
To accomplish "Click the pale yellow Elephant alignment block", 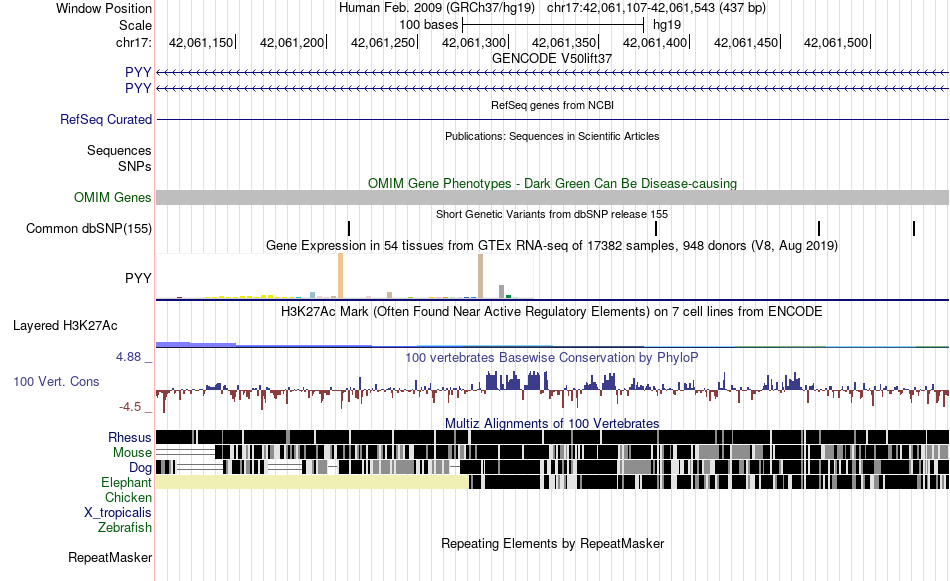I will pos(312,482).
